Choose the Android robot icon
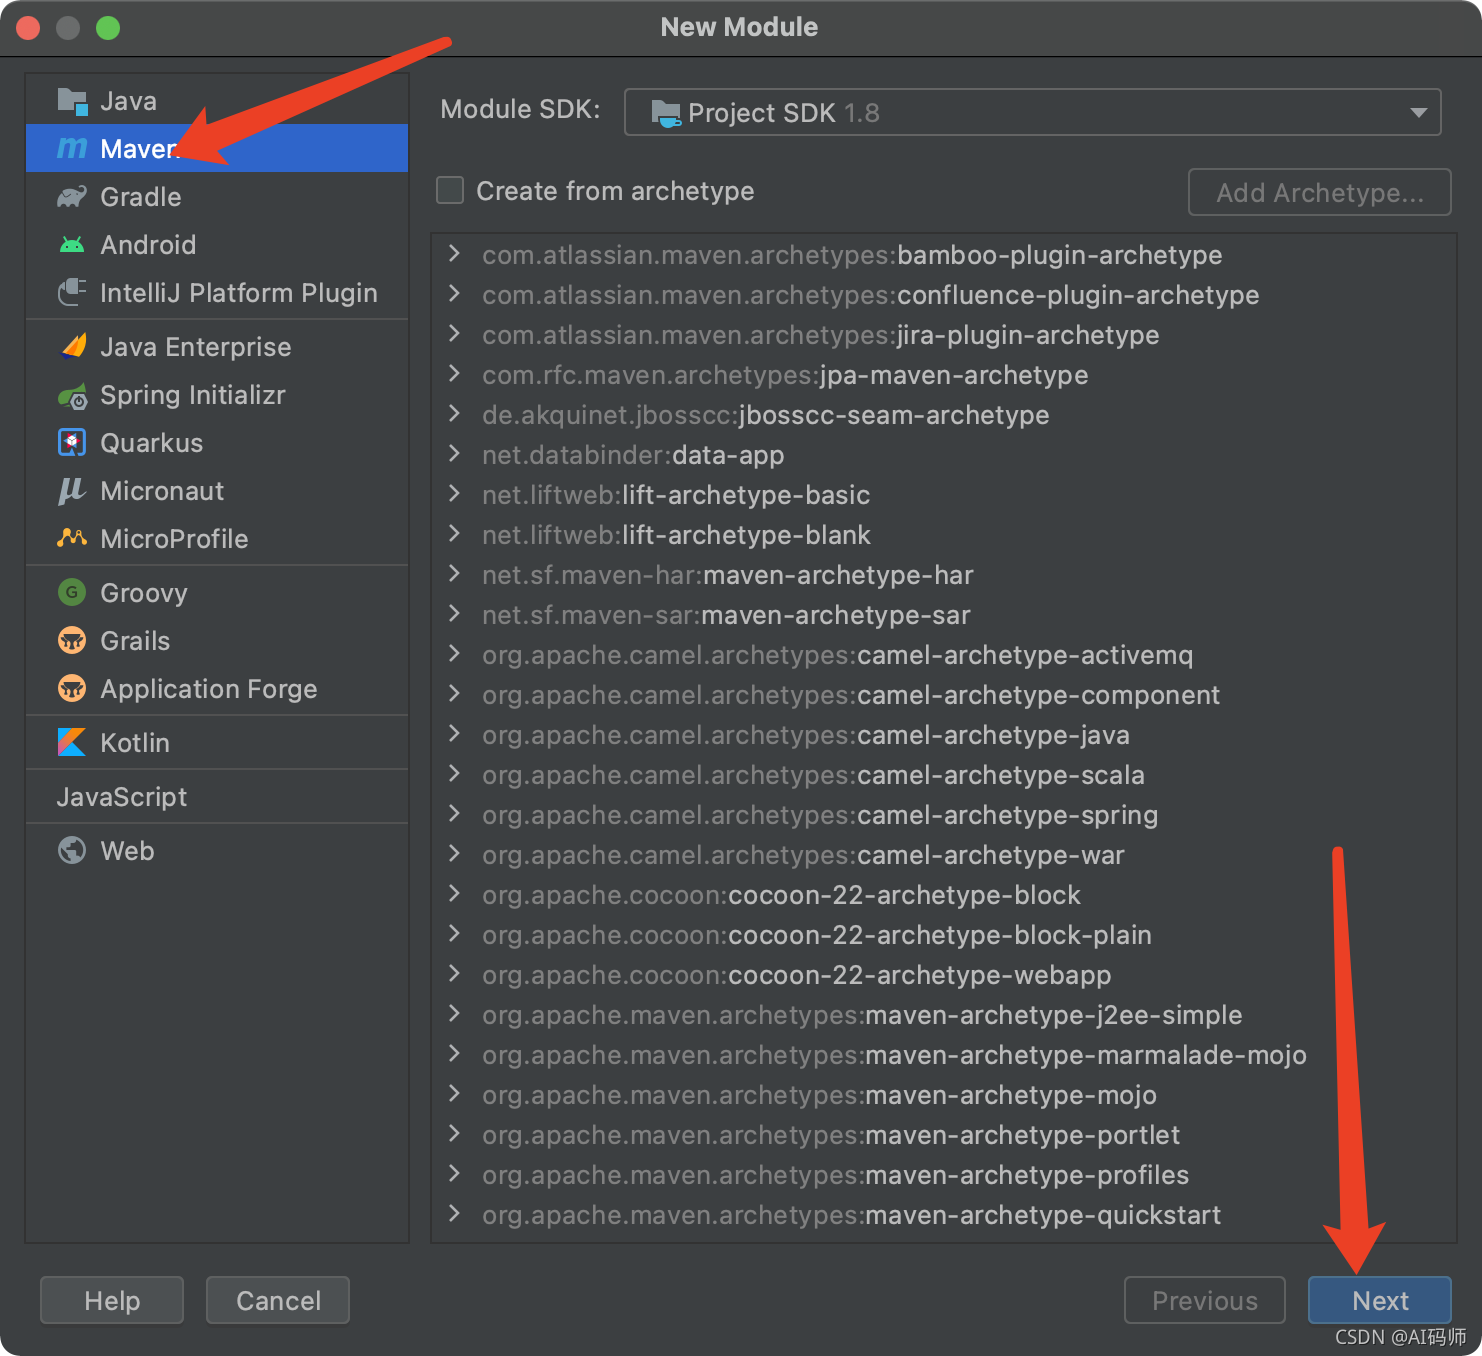This screenshot has width=1482, height=1356. tap(72, 245)
